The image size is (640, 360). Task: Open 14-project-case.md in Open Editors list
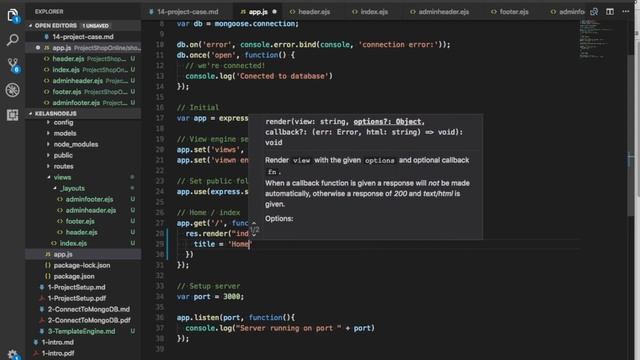83,37
